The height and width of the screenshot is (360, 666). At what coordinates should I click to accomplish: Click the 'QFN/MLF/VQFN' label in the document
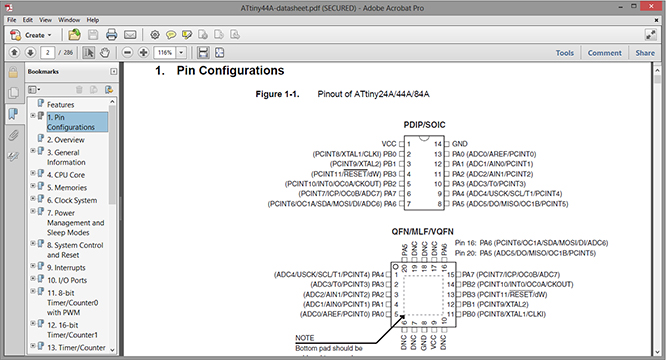pyautogui.click(x=423, y=232)
